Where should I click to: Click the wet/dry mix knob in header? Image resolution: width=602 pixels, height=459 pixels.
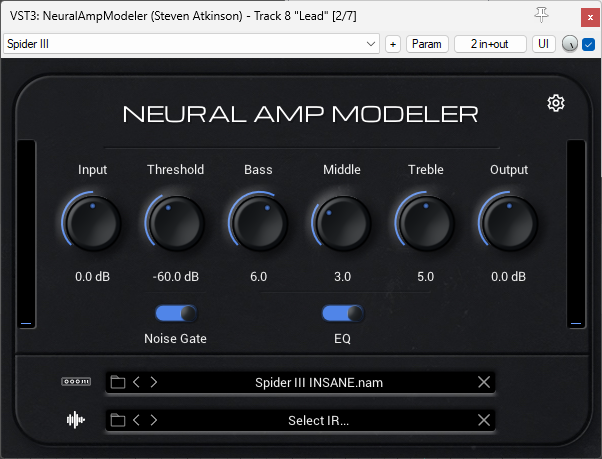pos(570,44)
